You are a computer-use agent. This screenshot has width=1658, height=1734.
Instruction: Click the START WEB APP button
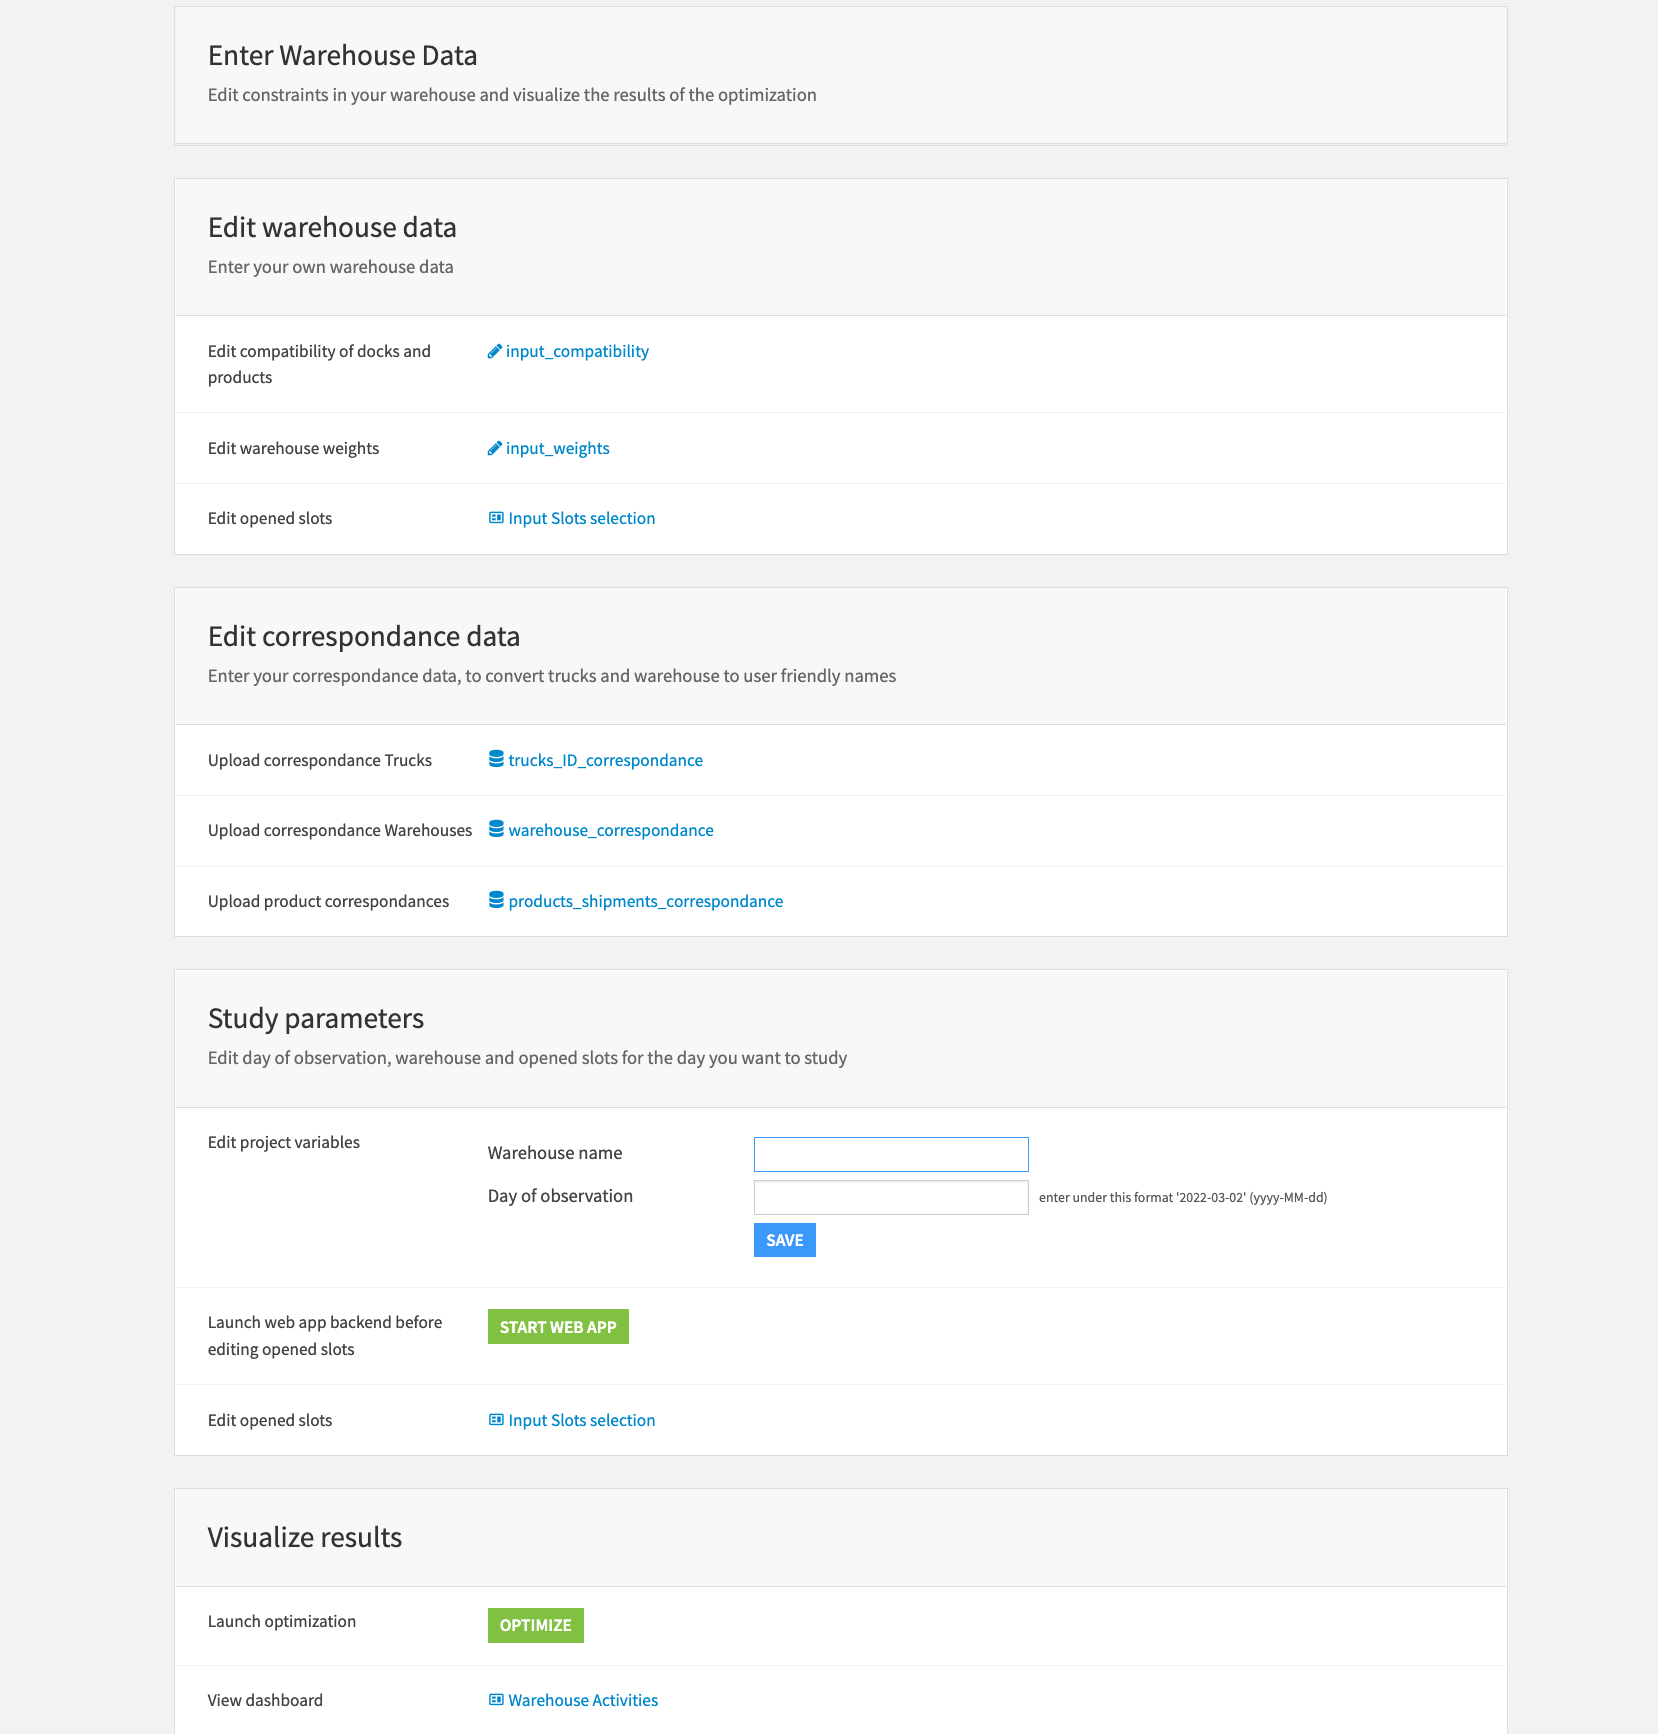pyautogui.click(x=558, y=1327)
